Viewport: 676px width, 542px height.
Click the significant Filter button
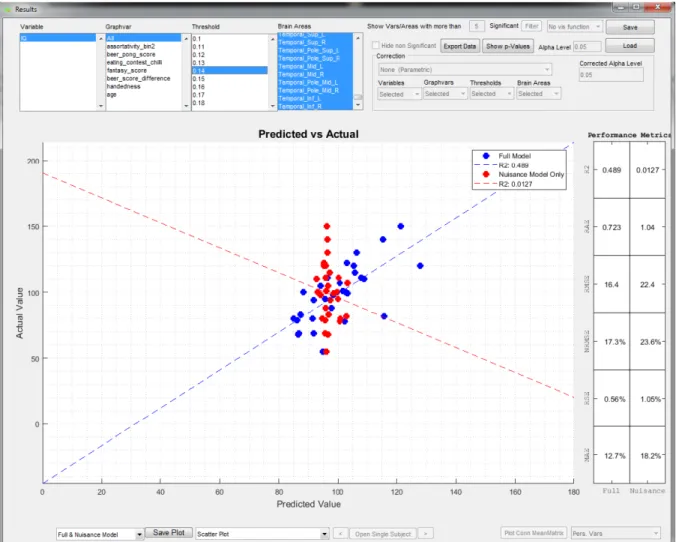pyautogui.click(x=531, y=26)
